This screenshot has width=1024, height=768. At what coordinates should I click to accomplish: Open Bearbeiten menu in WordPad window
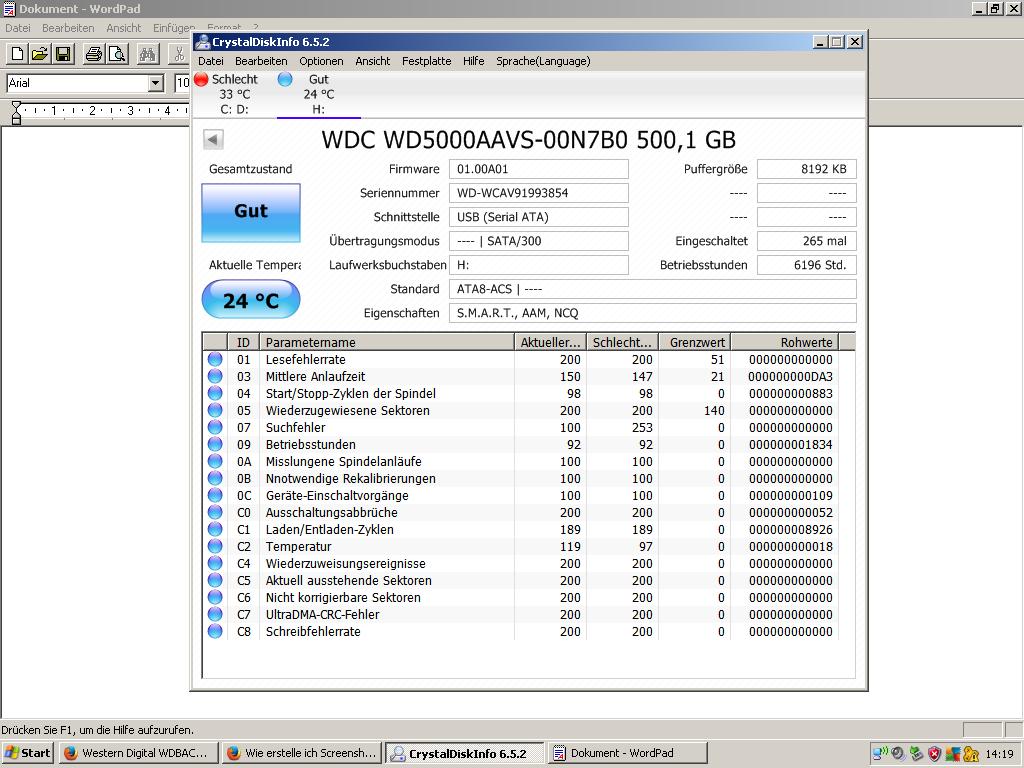tap(68, 28)
